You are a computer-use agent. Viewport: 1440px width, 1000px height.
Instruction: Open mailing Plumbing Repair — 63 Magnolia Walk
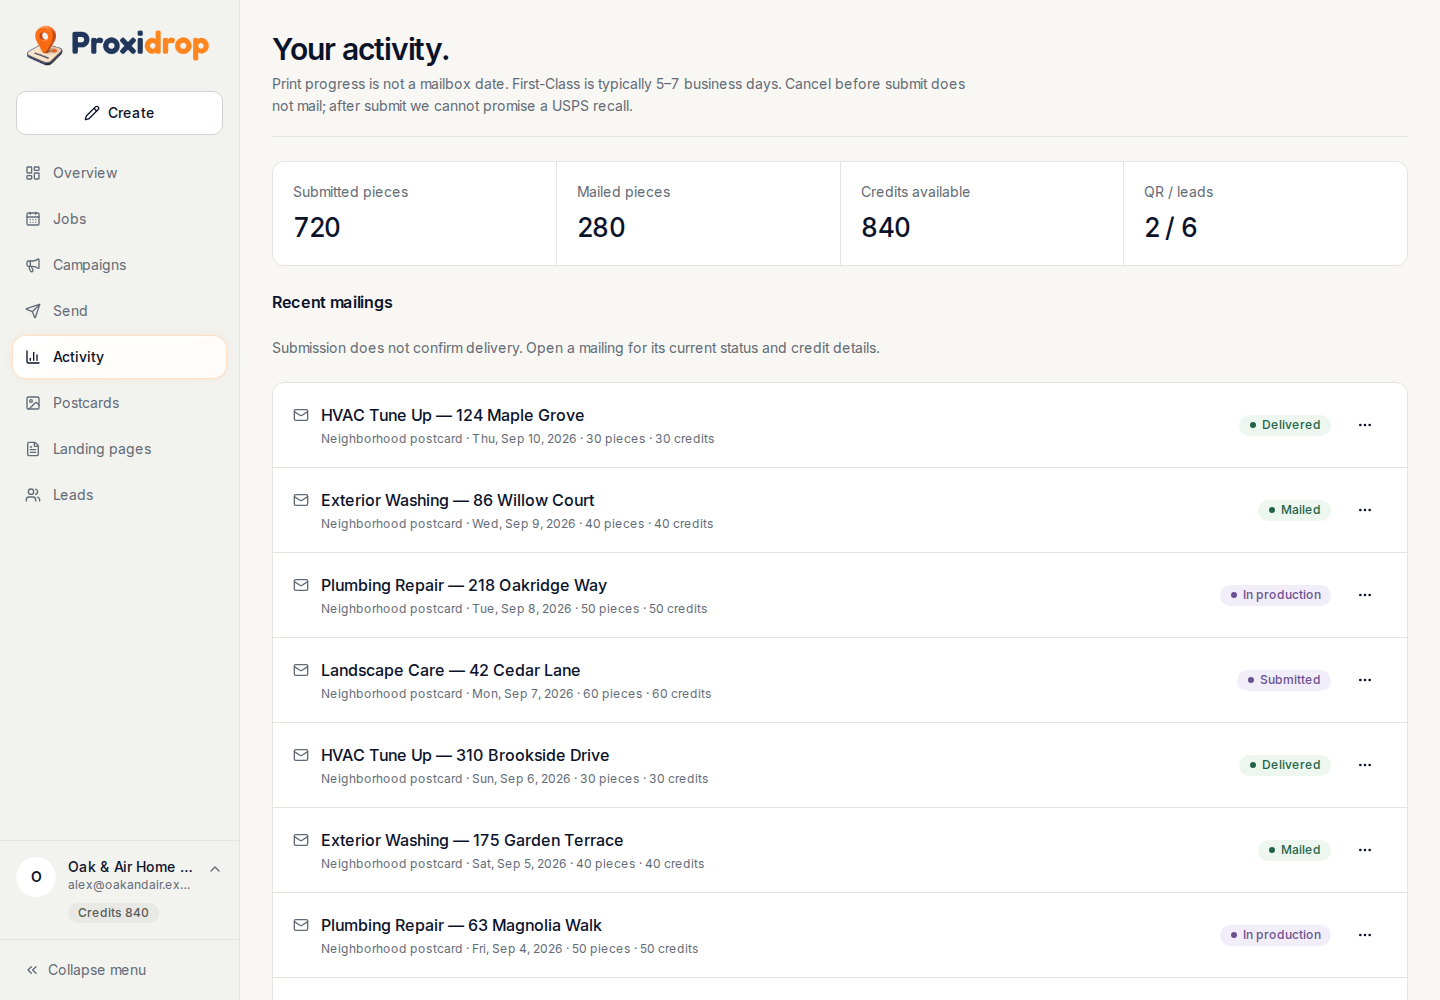coord(840,935)
